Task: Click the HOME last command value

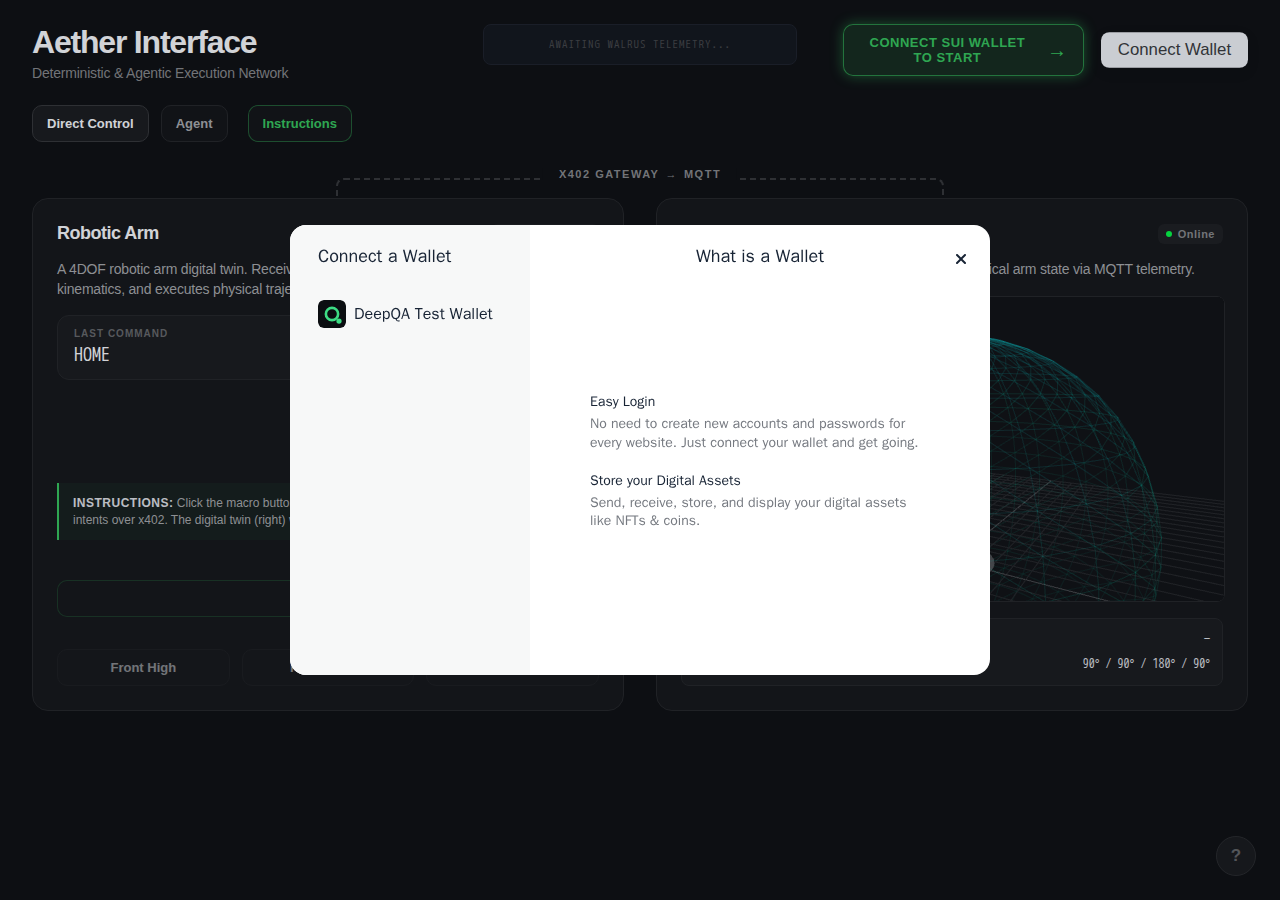Action: click(x=92, y=355)
